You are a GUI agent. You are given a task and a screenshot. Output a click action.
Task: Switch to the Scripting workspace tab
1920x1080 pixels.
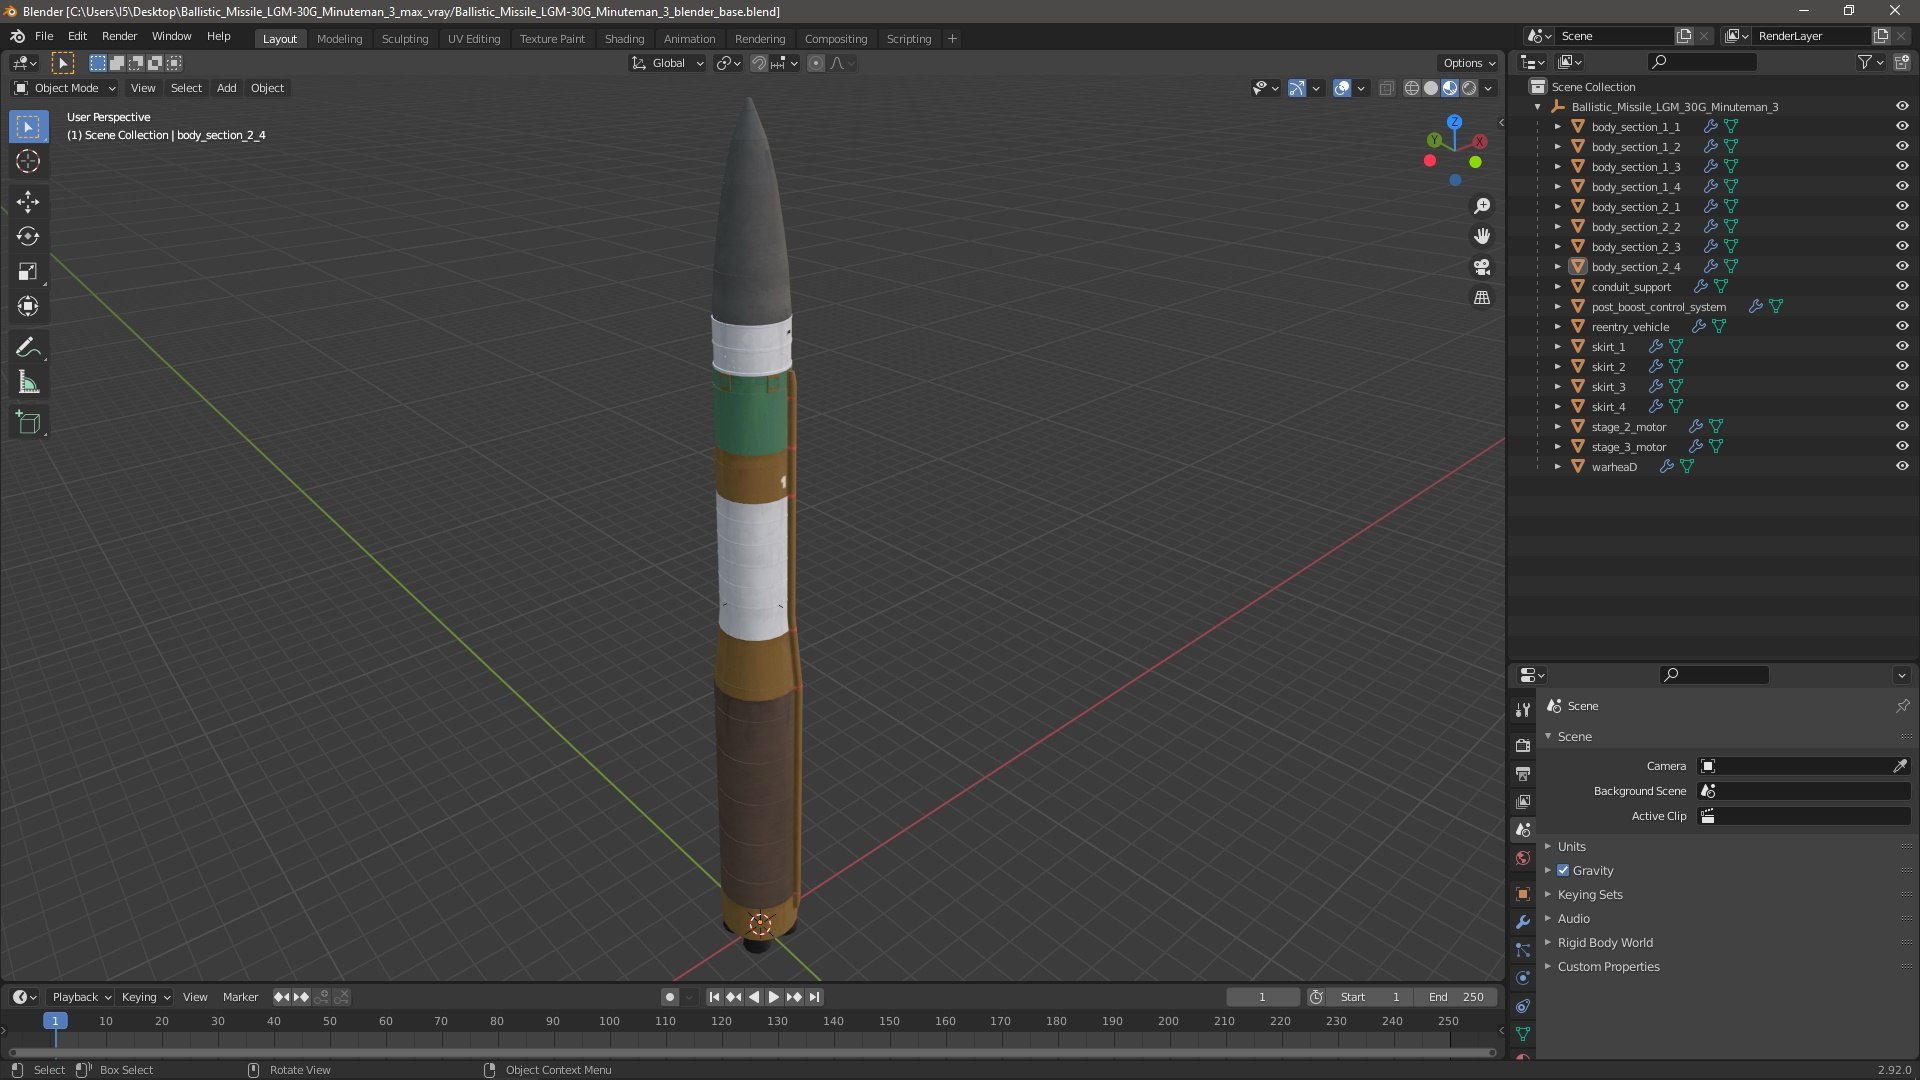tap(908, 39)
